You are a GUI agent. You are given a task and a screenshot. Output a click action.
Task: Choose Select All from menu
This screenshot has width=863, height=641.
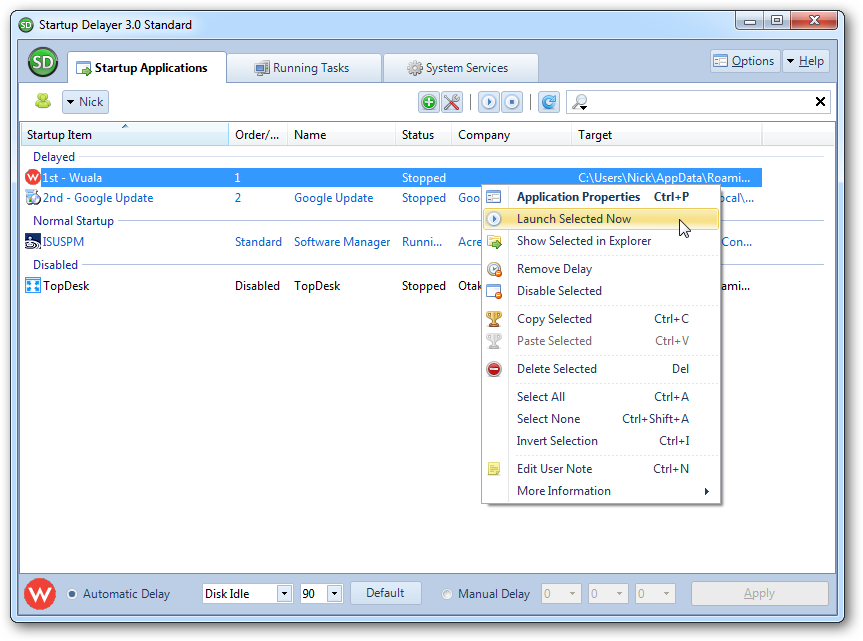click(601, 397)
